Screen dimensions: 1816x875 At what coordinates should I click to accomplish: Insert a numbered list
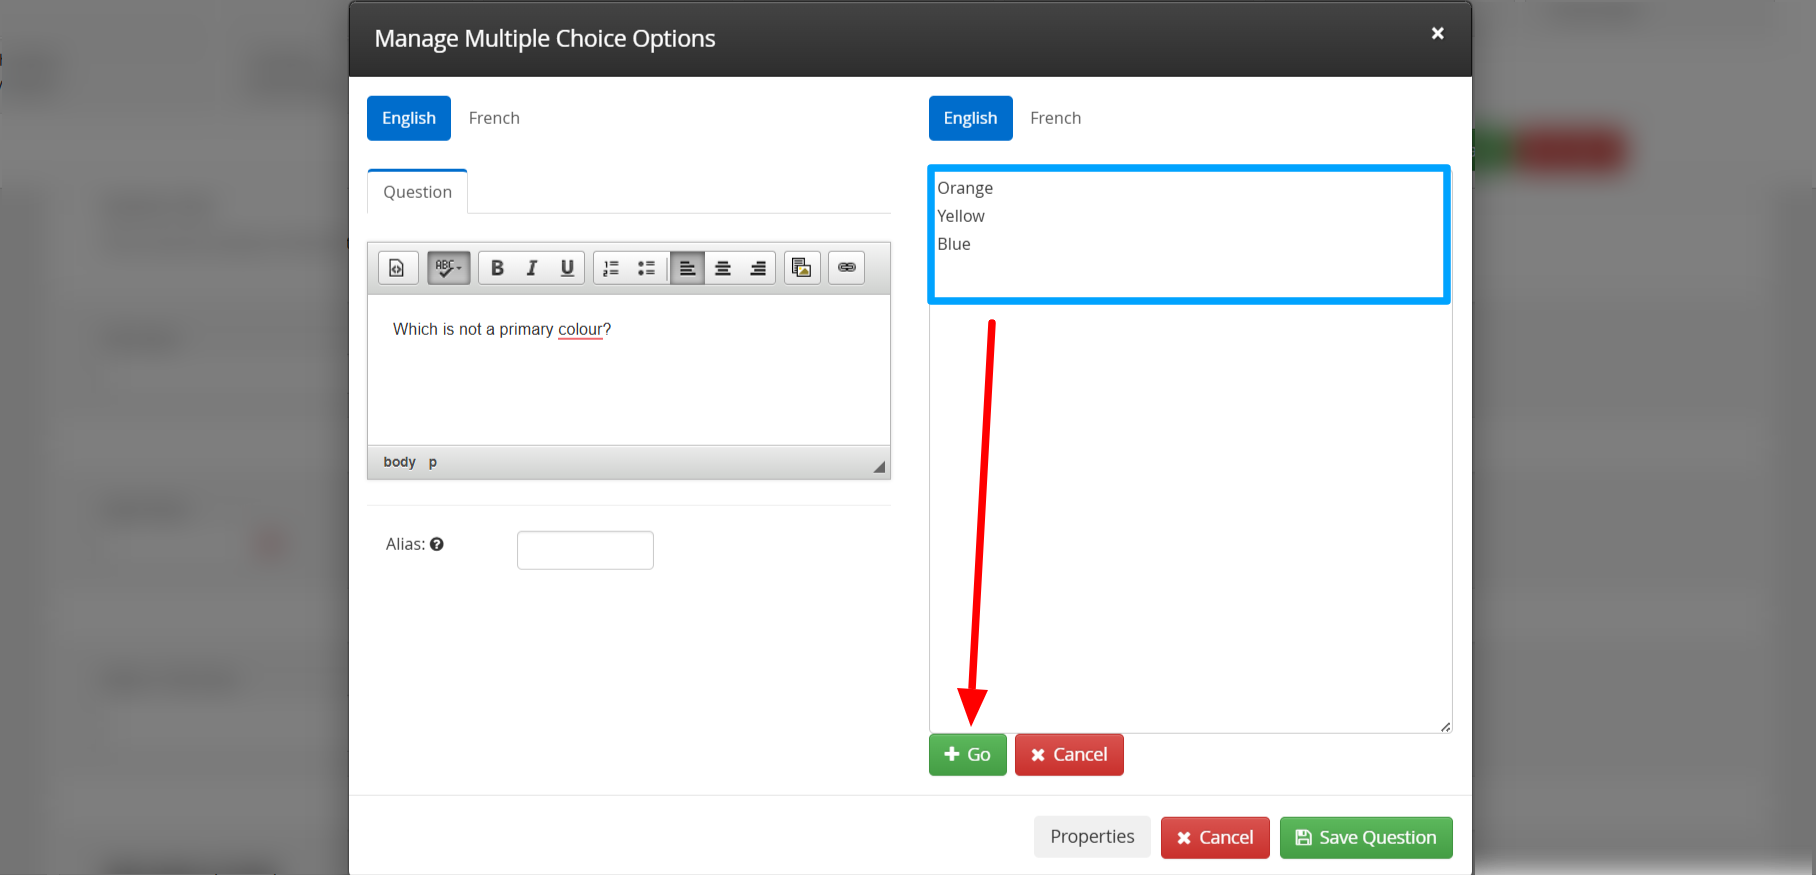coord(611,268)
